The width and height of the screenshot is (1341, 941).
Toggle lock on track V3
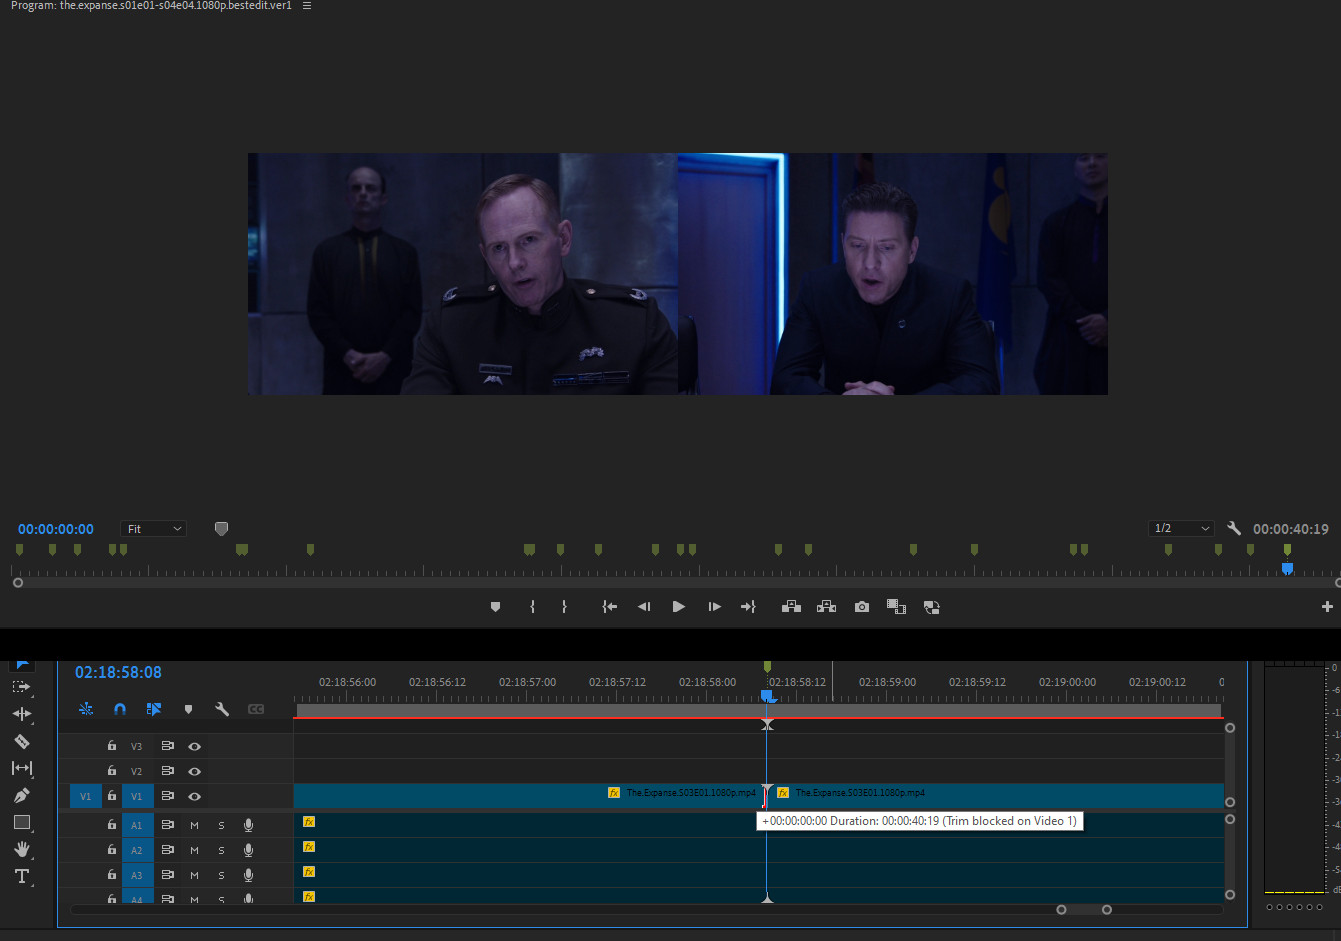pyautogui.click(x=112, y=746)
